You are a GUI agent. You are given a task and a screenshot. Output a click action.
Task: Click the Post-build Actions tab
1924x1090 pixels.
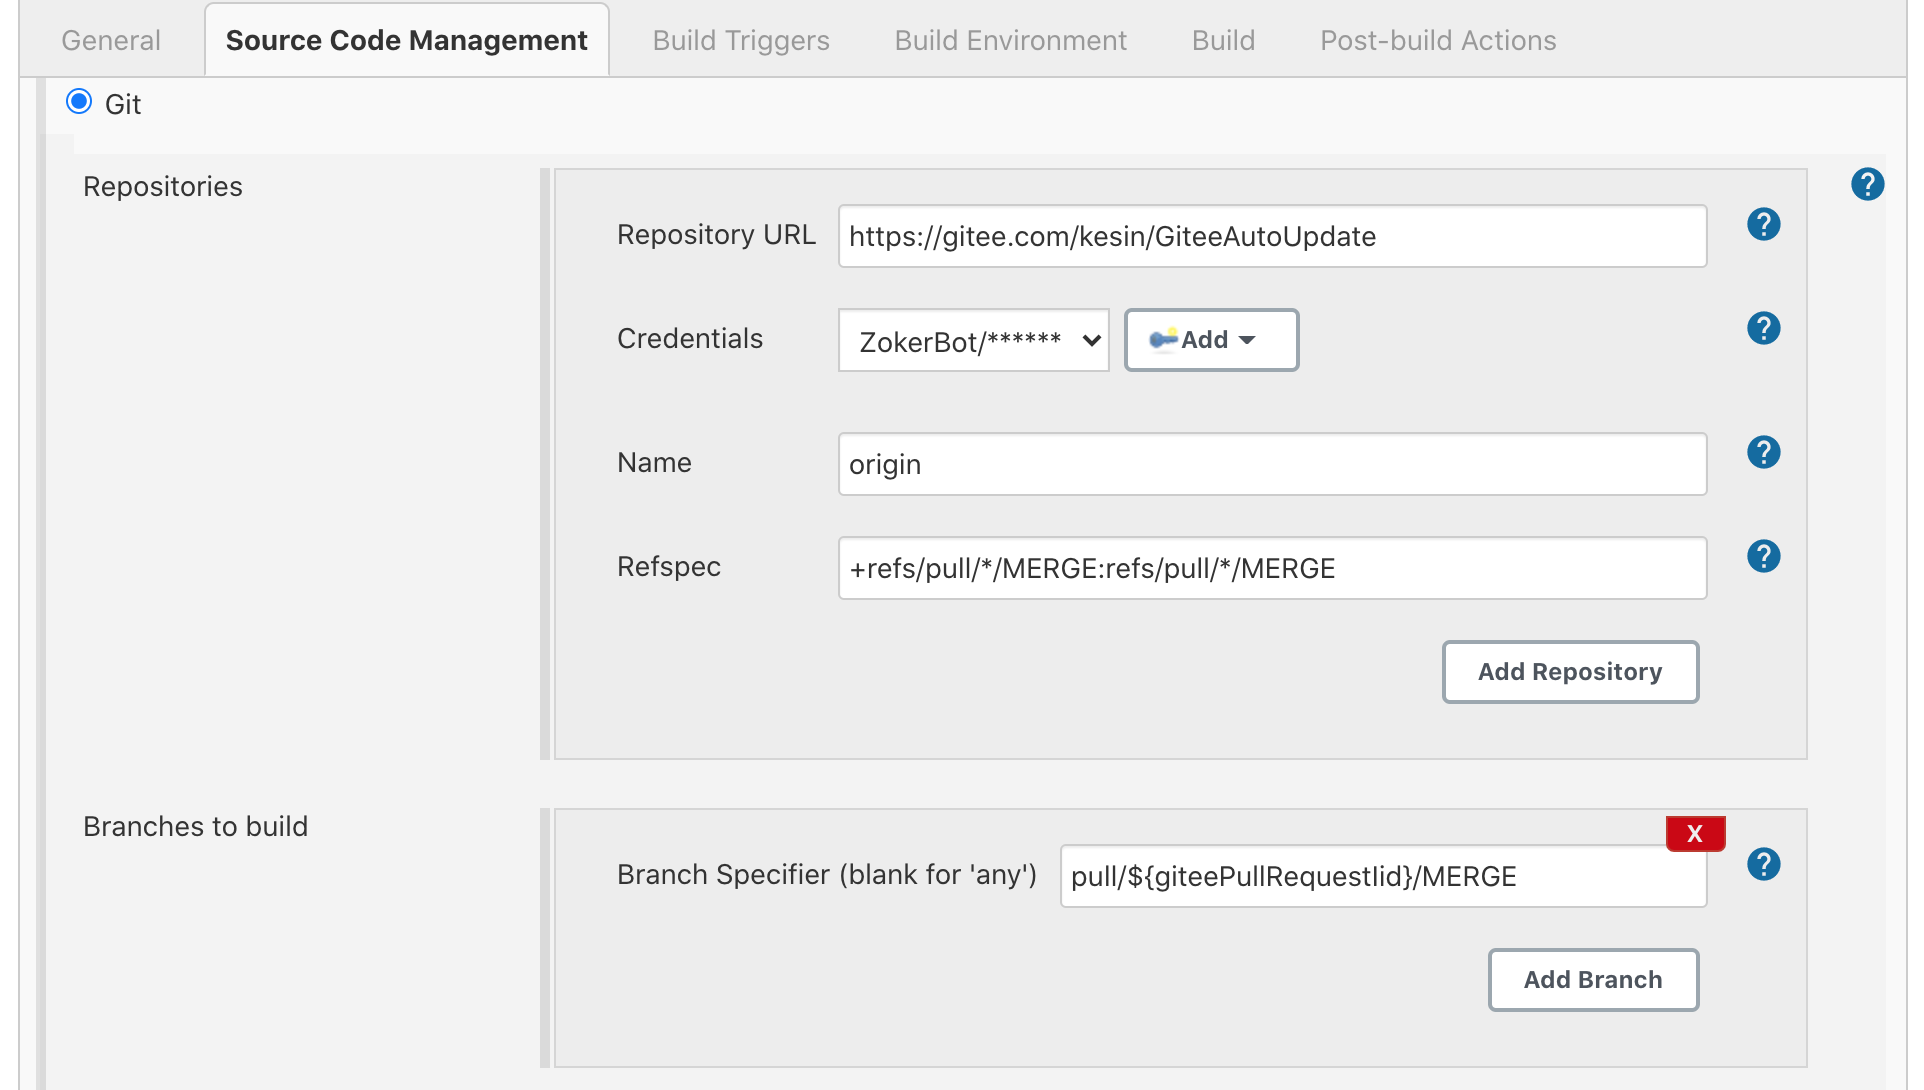pyautogui.click(x=1439, y=40)
